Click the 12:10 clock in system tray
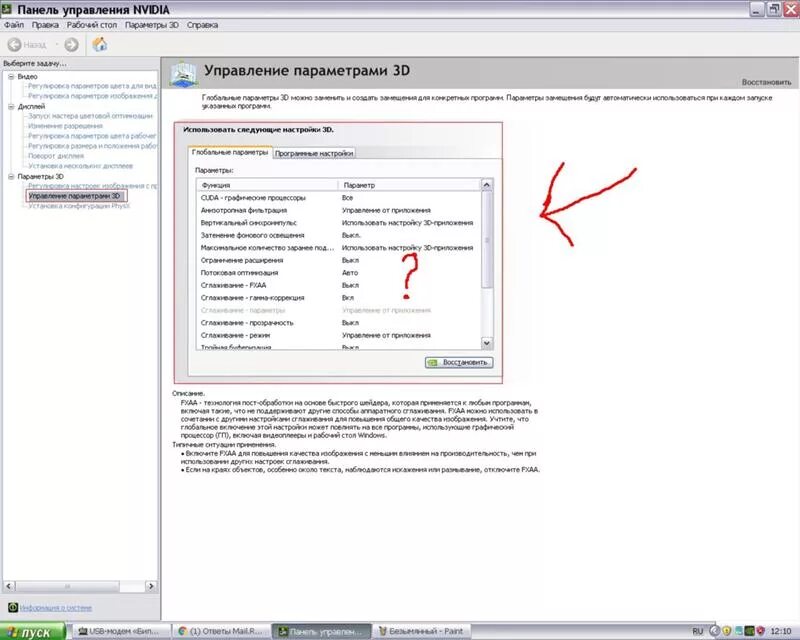Image resolution: width=800 pixels, height=640 pixels. [x=781, y=631]
